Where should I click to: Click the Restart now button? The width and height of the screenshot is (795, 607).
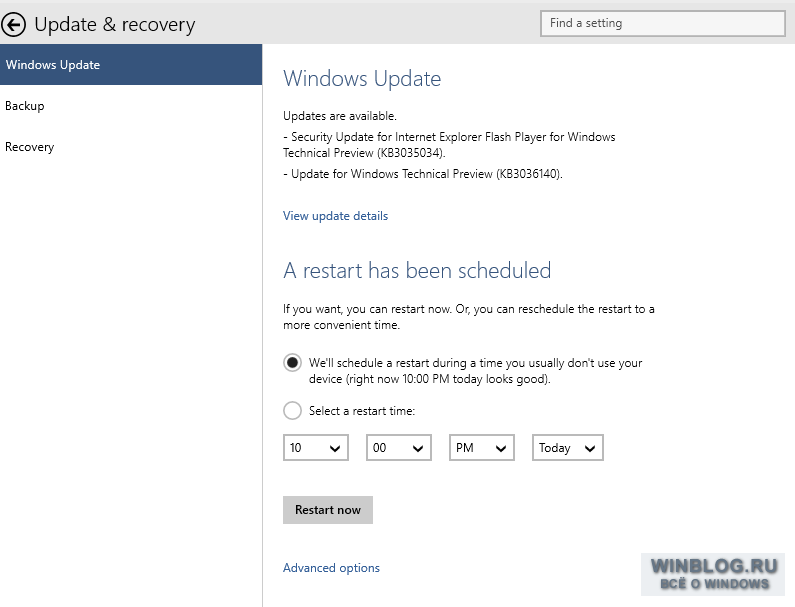[x=328, y=510]
